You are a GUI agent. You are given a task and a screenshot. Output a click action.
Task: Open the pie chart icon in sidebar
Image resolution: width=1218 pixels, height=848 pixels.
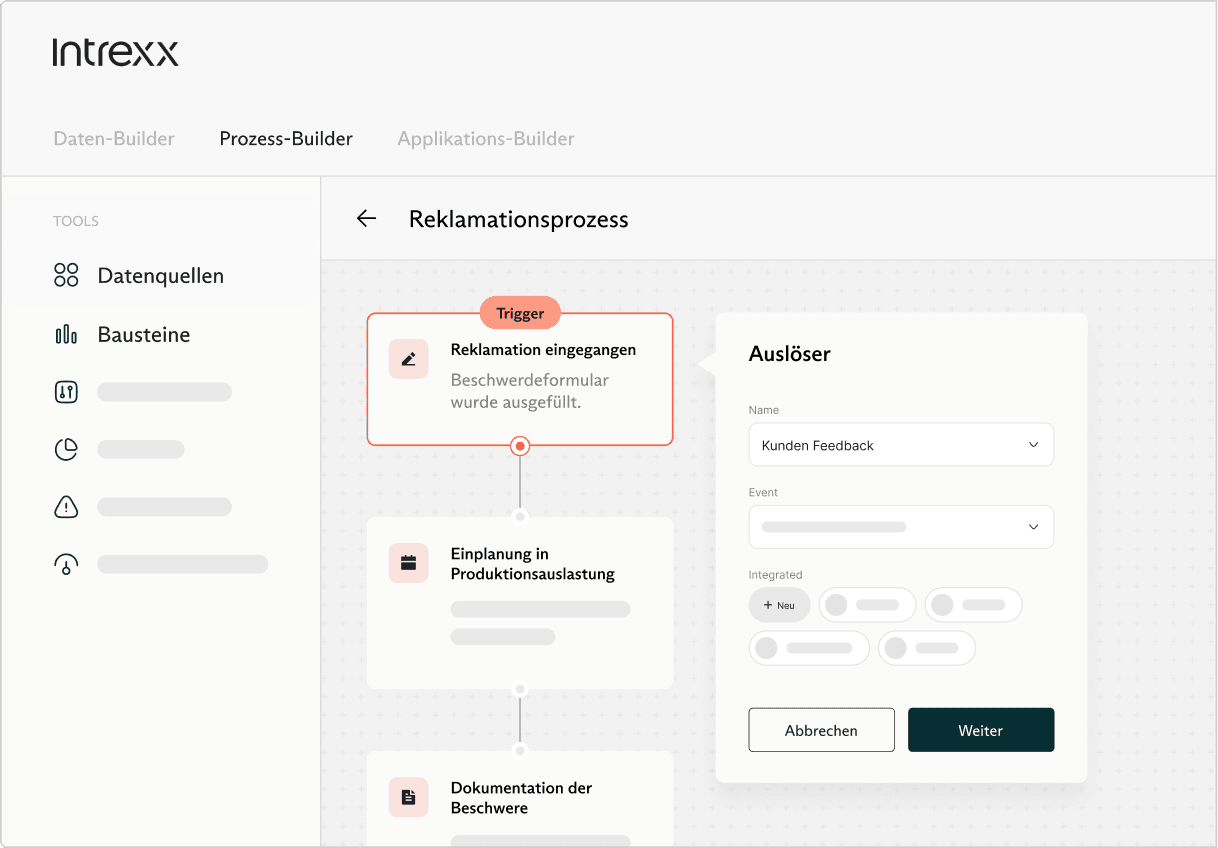pos(66,450)
